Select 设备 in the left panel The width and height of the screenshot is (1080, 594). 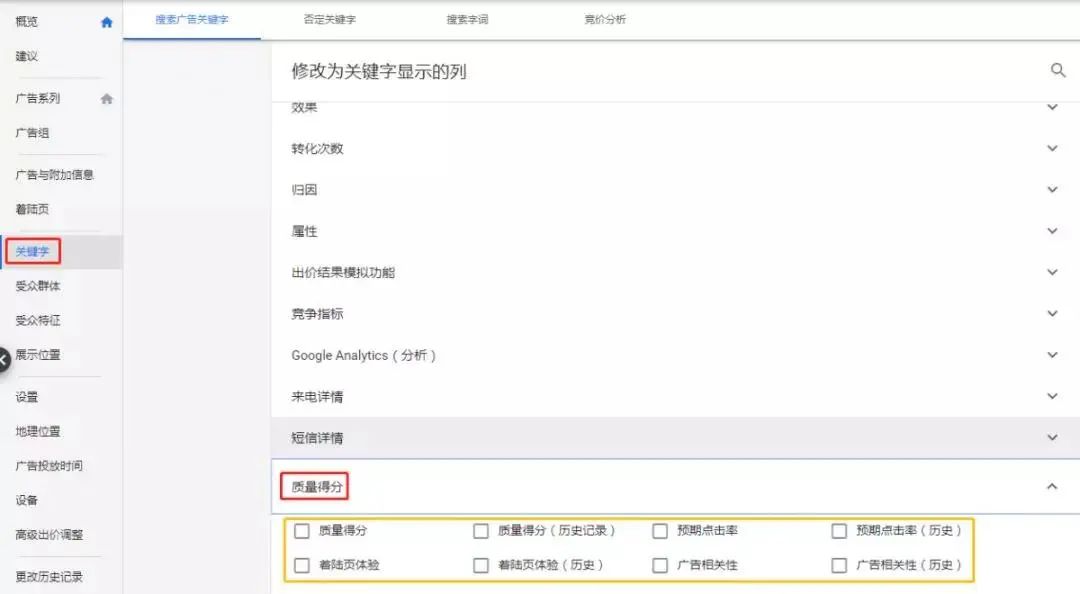[x=26, y=500]
